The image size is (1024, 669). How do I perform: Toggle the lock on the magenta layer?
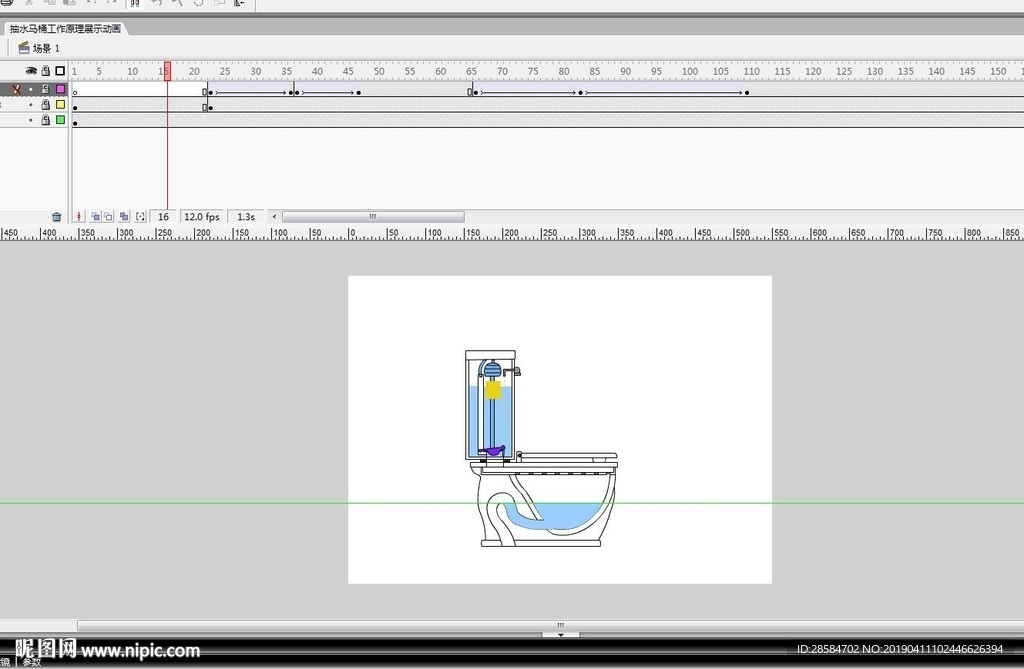46,89
